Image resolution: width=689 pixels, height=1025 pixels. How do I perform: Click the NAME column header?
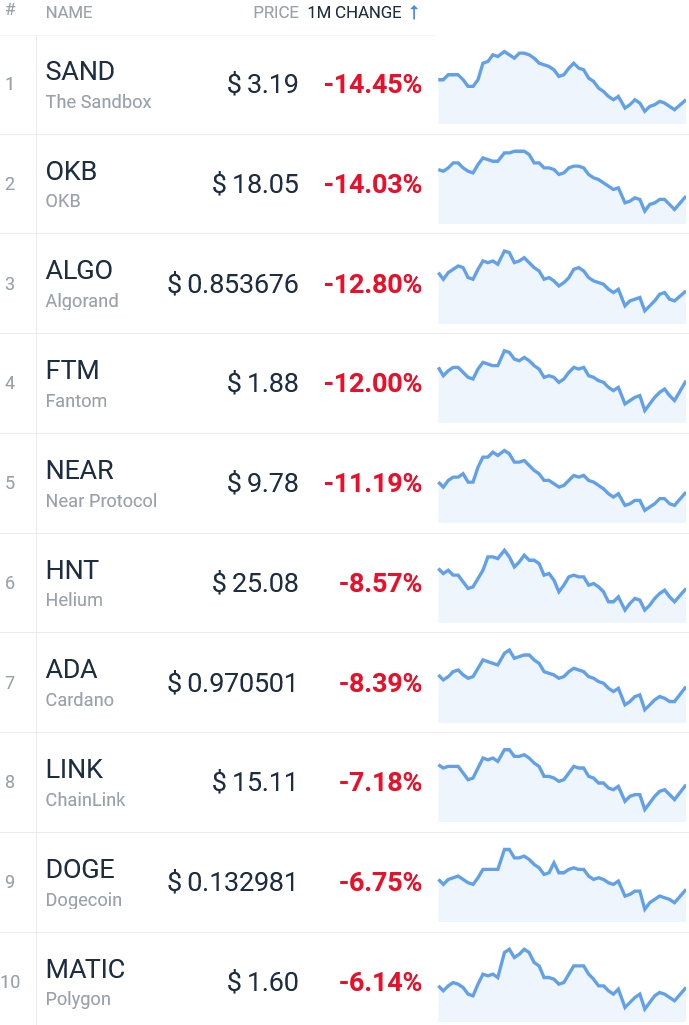click(x=69, y=12)
